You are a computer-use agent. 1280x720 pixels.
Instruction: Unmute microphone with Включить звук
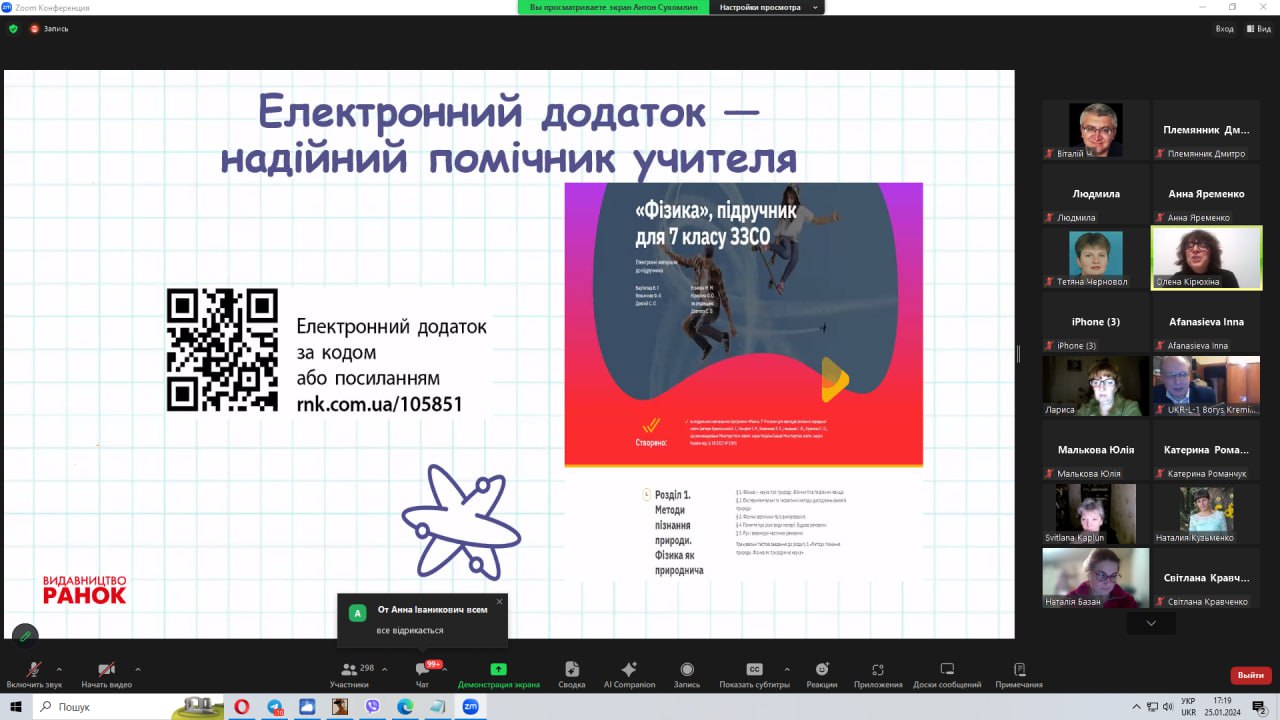[x=34, y=670]
